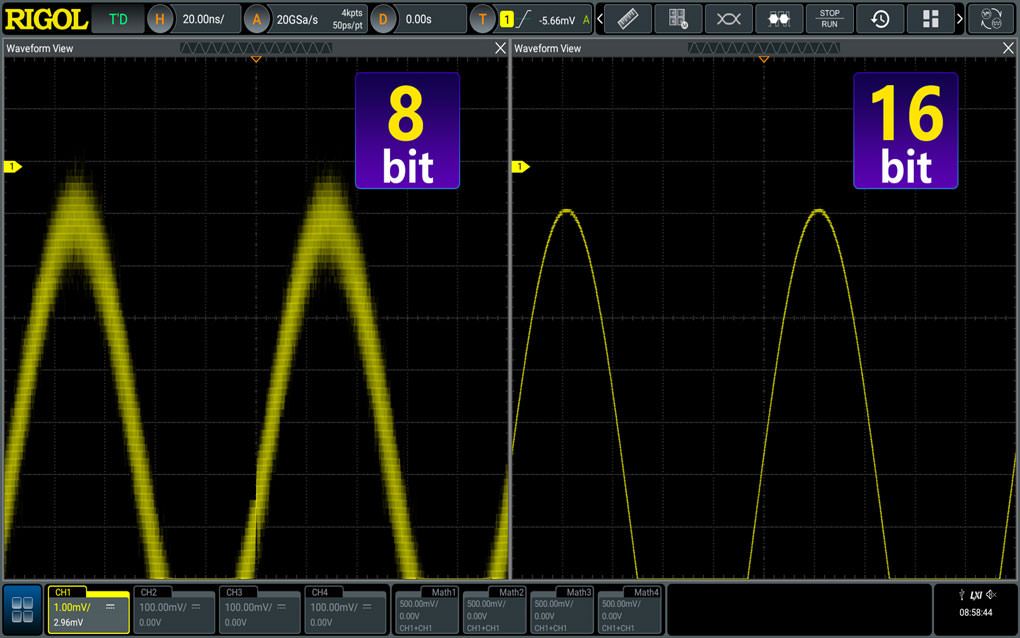Click the circular waveform icon at top right

[x=992, y=19]
